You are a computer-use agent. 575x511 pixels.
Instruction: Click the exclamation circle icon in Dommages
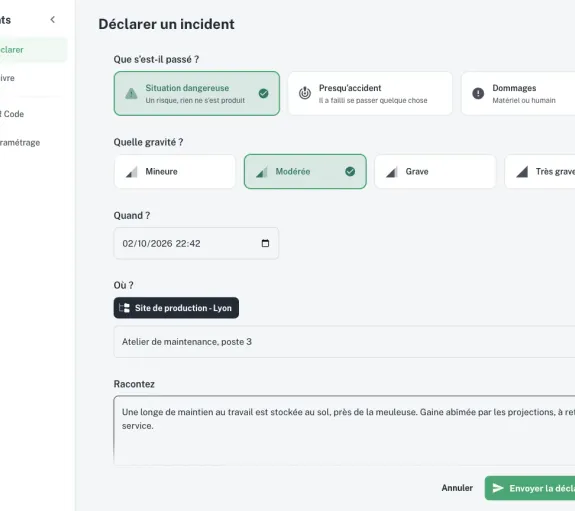click(x=478, y=93)
